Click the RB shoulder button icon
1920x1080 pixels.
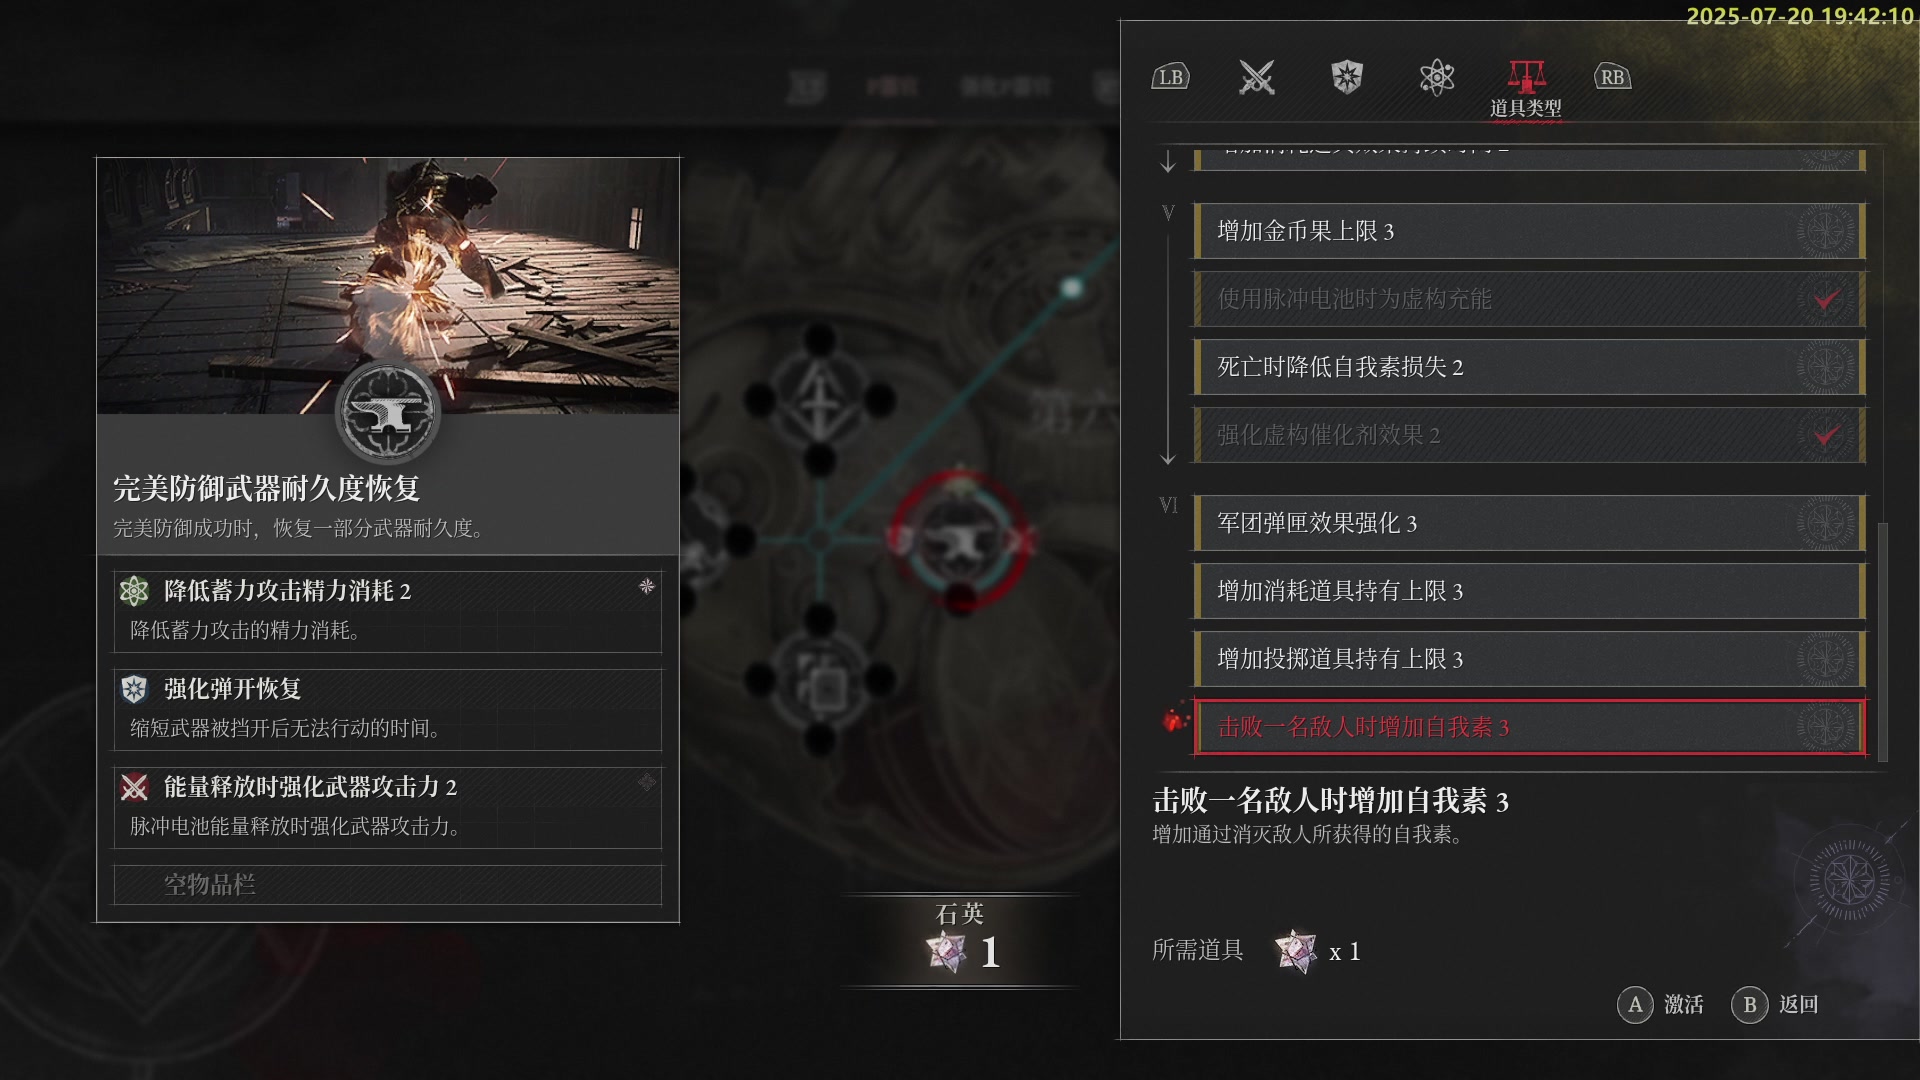click(1612, 77)
